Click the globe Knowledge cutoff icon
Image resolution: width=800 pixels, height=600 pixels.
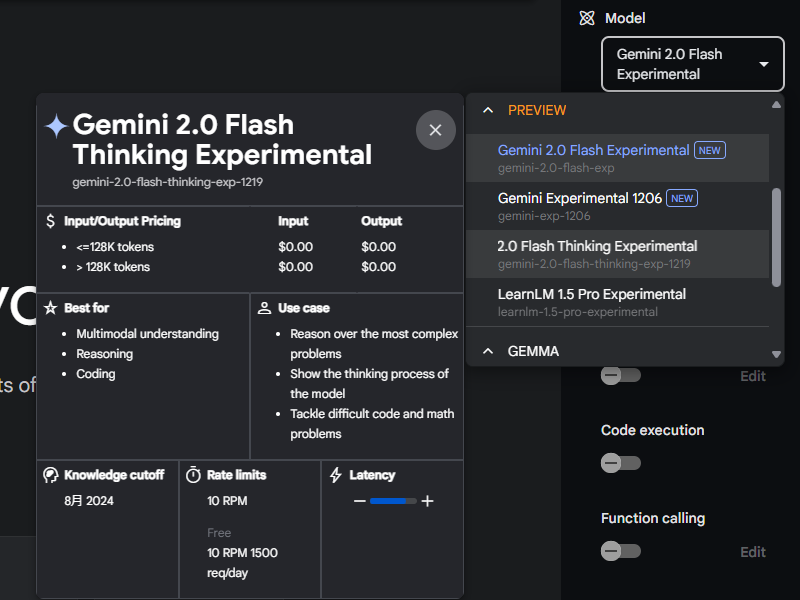tap(51, 475)
